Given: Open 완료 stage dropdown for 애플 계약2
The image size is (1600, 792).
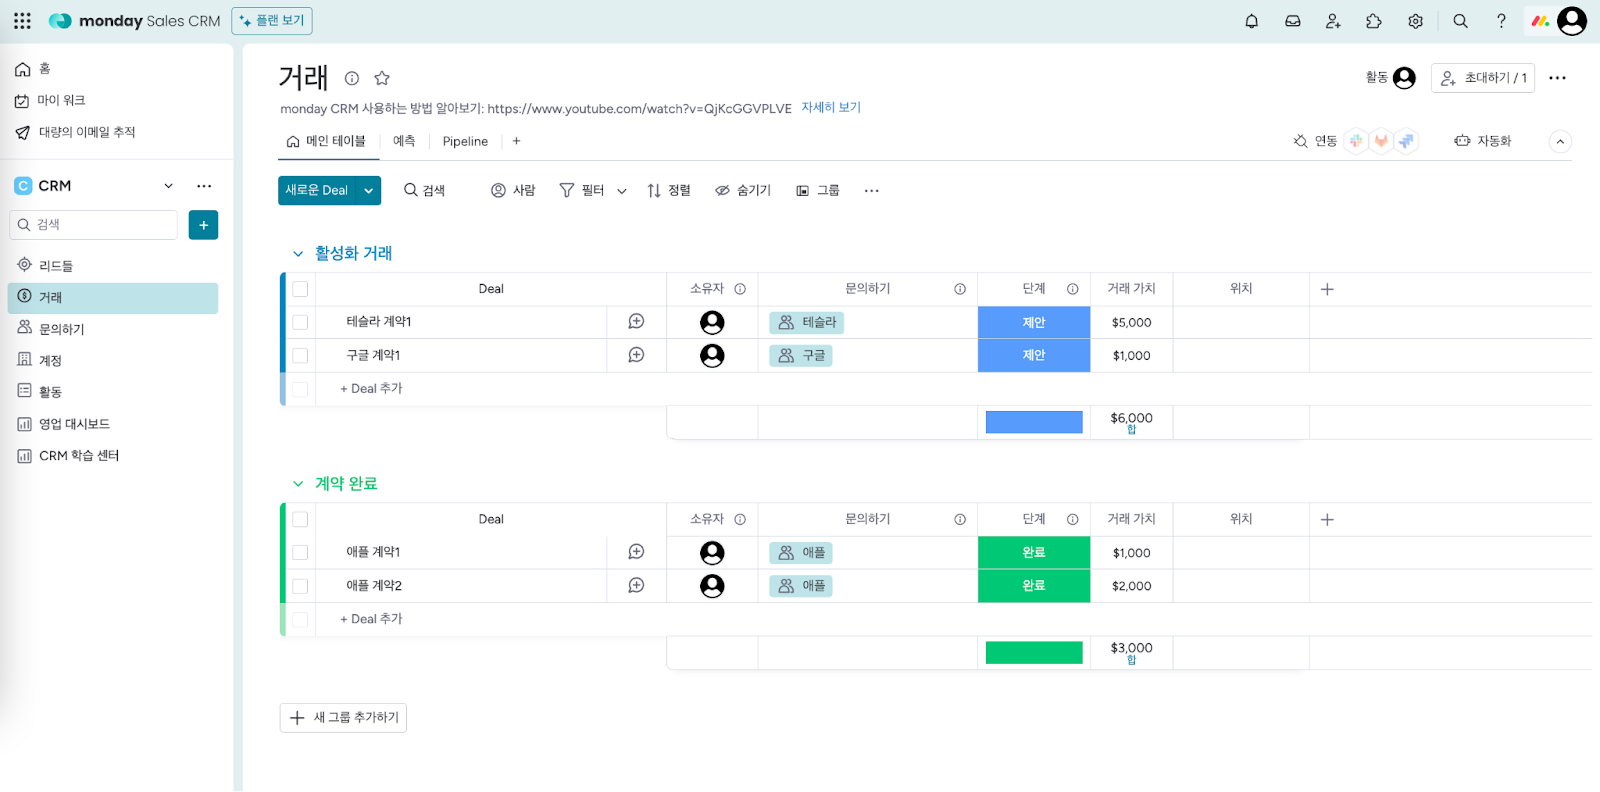Looking at the screenshot, I should [1034, 586].
